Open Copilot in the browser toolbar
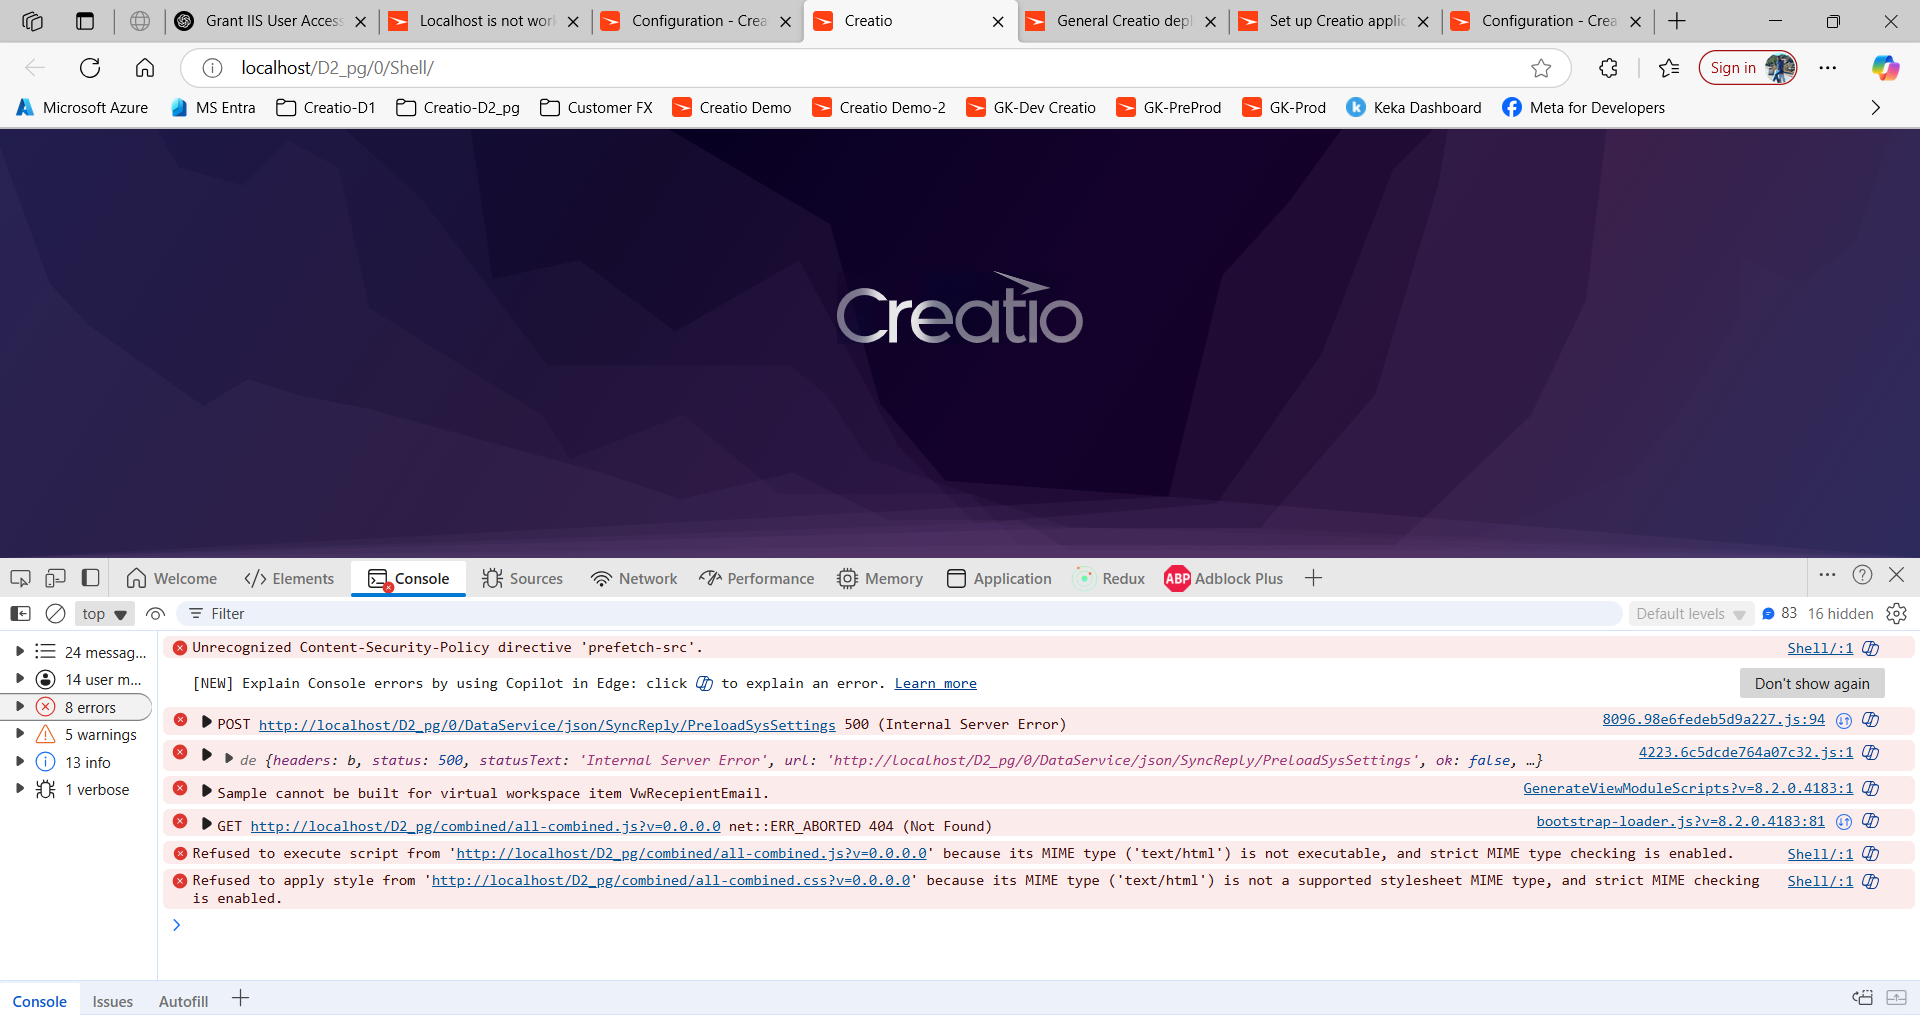Screen dimensions: 1920x1020 pos(1885,68)
